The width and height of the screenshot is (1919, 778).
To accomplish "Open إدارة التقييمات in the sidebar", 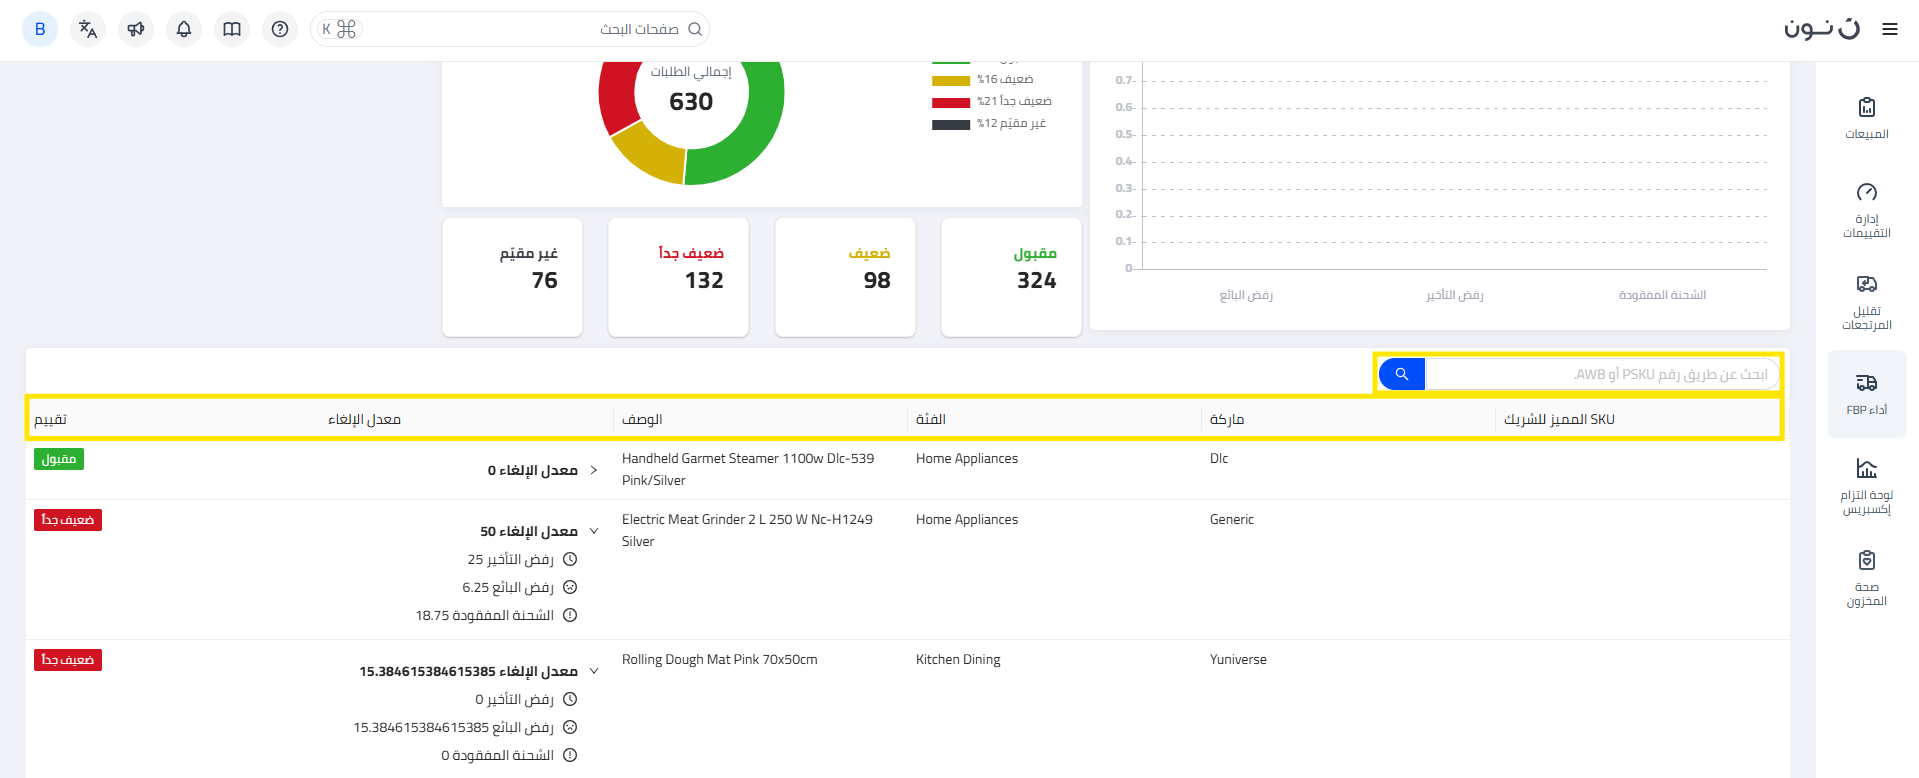I will click(x=1866, y=210).
